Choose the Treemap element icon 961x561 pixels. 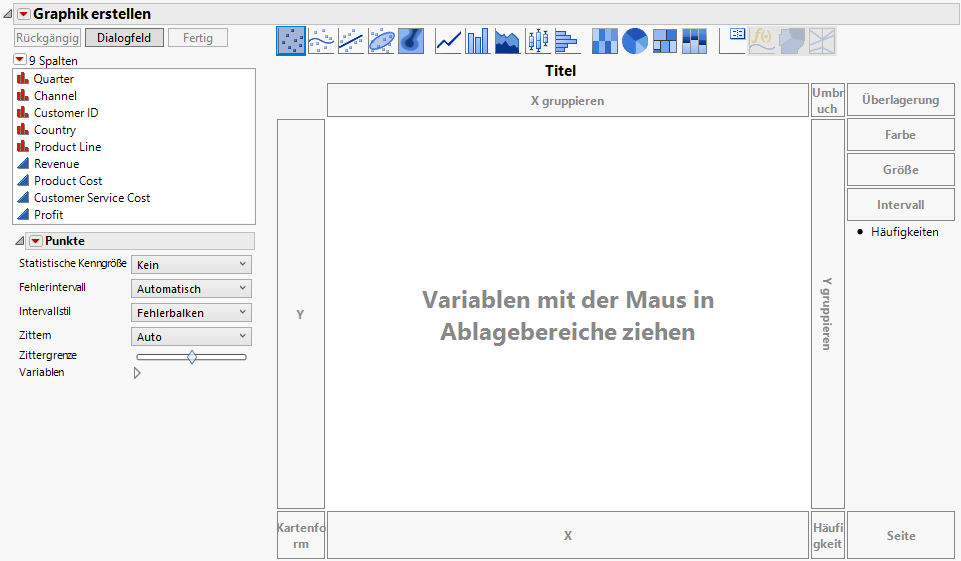[665, 41]
